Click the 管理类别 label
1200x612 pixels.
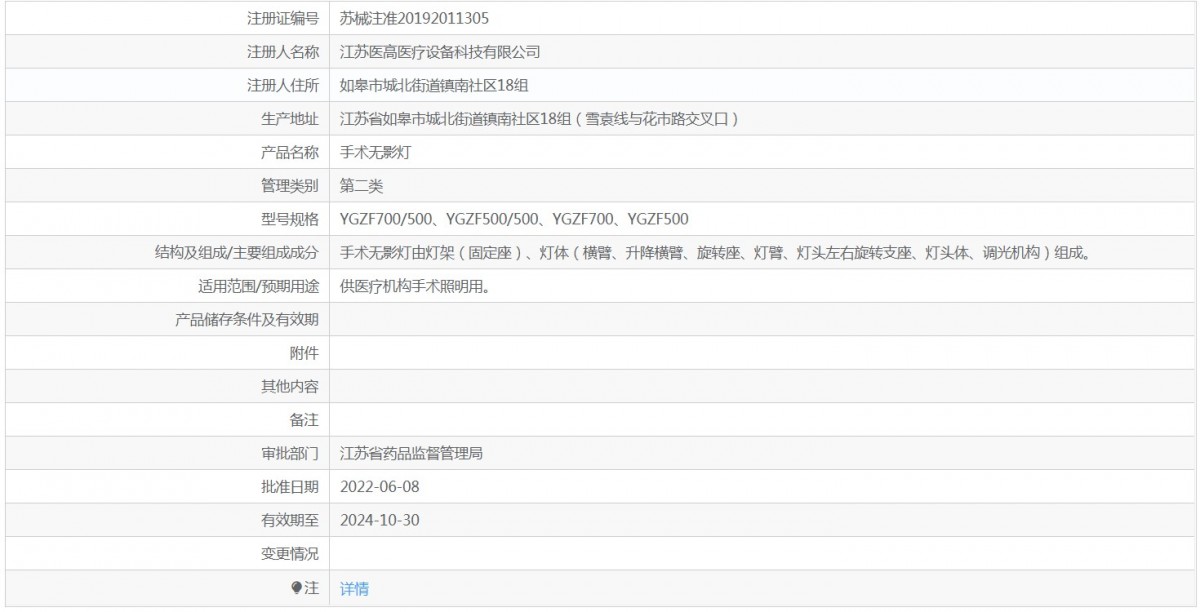click(290, 186)
